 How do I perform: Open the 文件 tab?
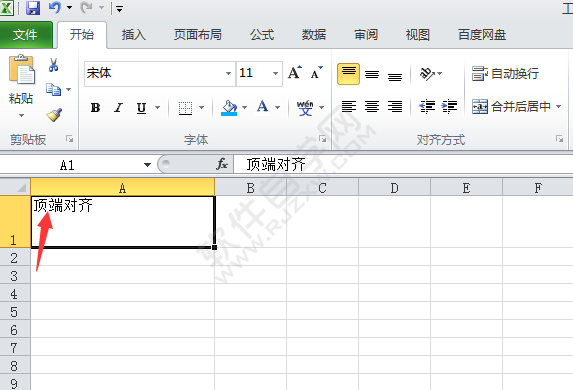click(26, 35)
